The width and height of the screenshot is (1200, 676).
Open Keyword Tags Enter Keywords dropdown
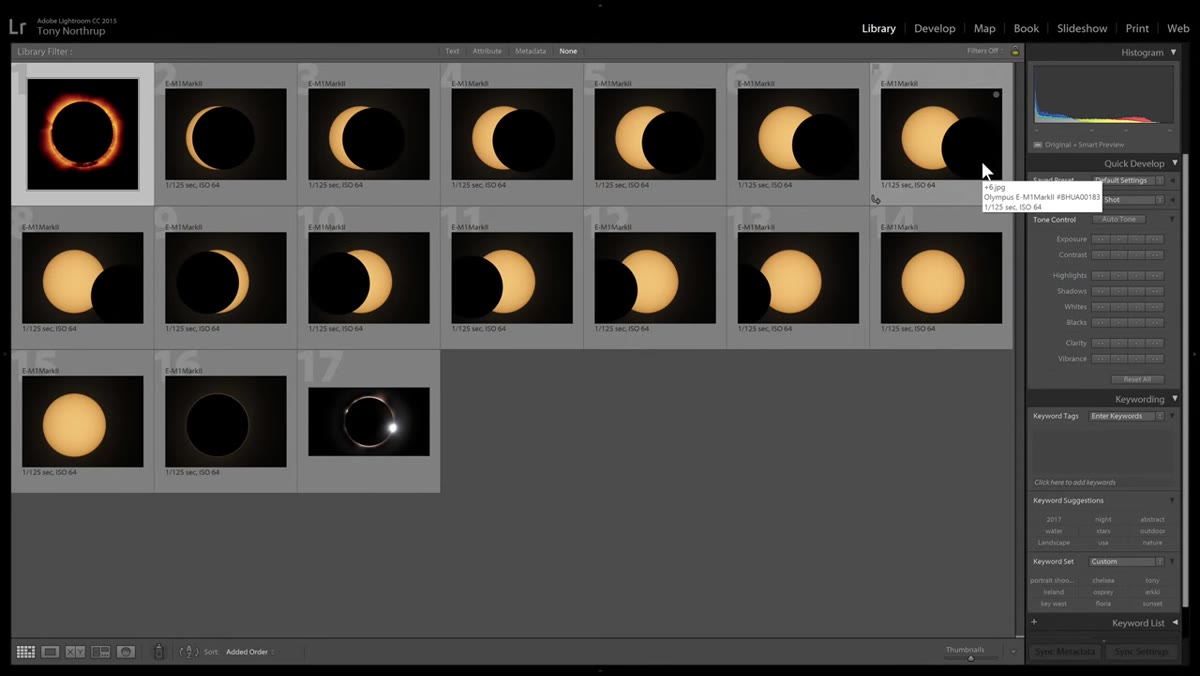coord(1127,416)
